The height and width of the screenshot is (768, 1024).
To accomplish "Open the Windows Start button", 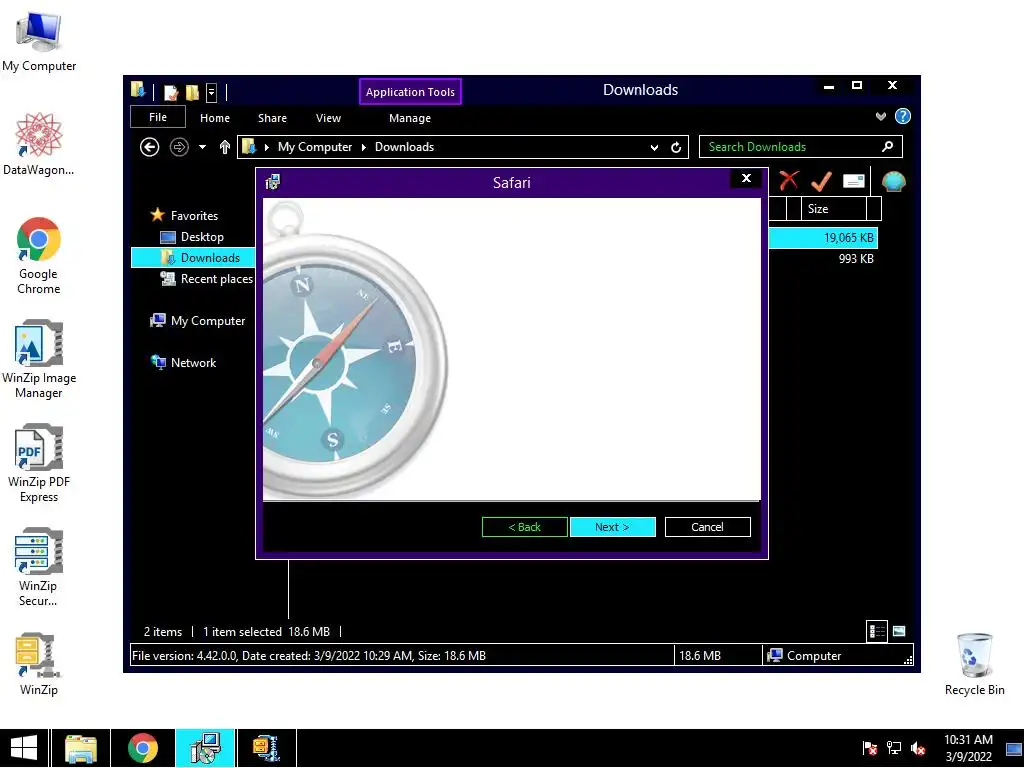I will (24, 748).
